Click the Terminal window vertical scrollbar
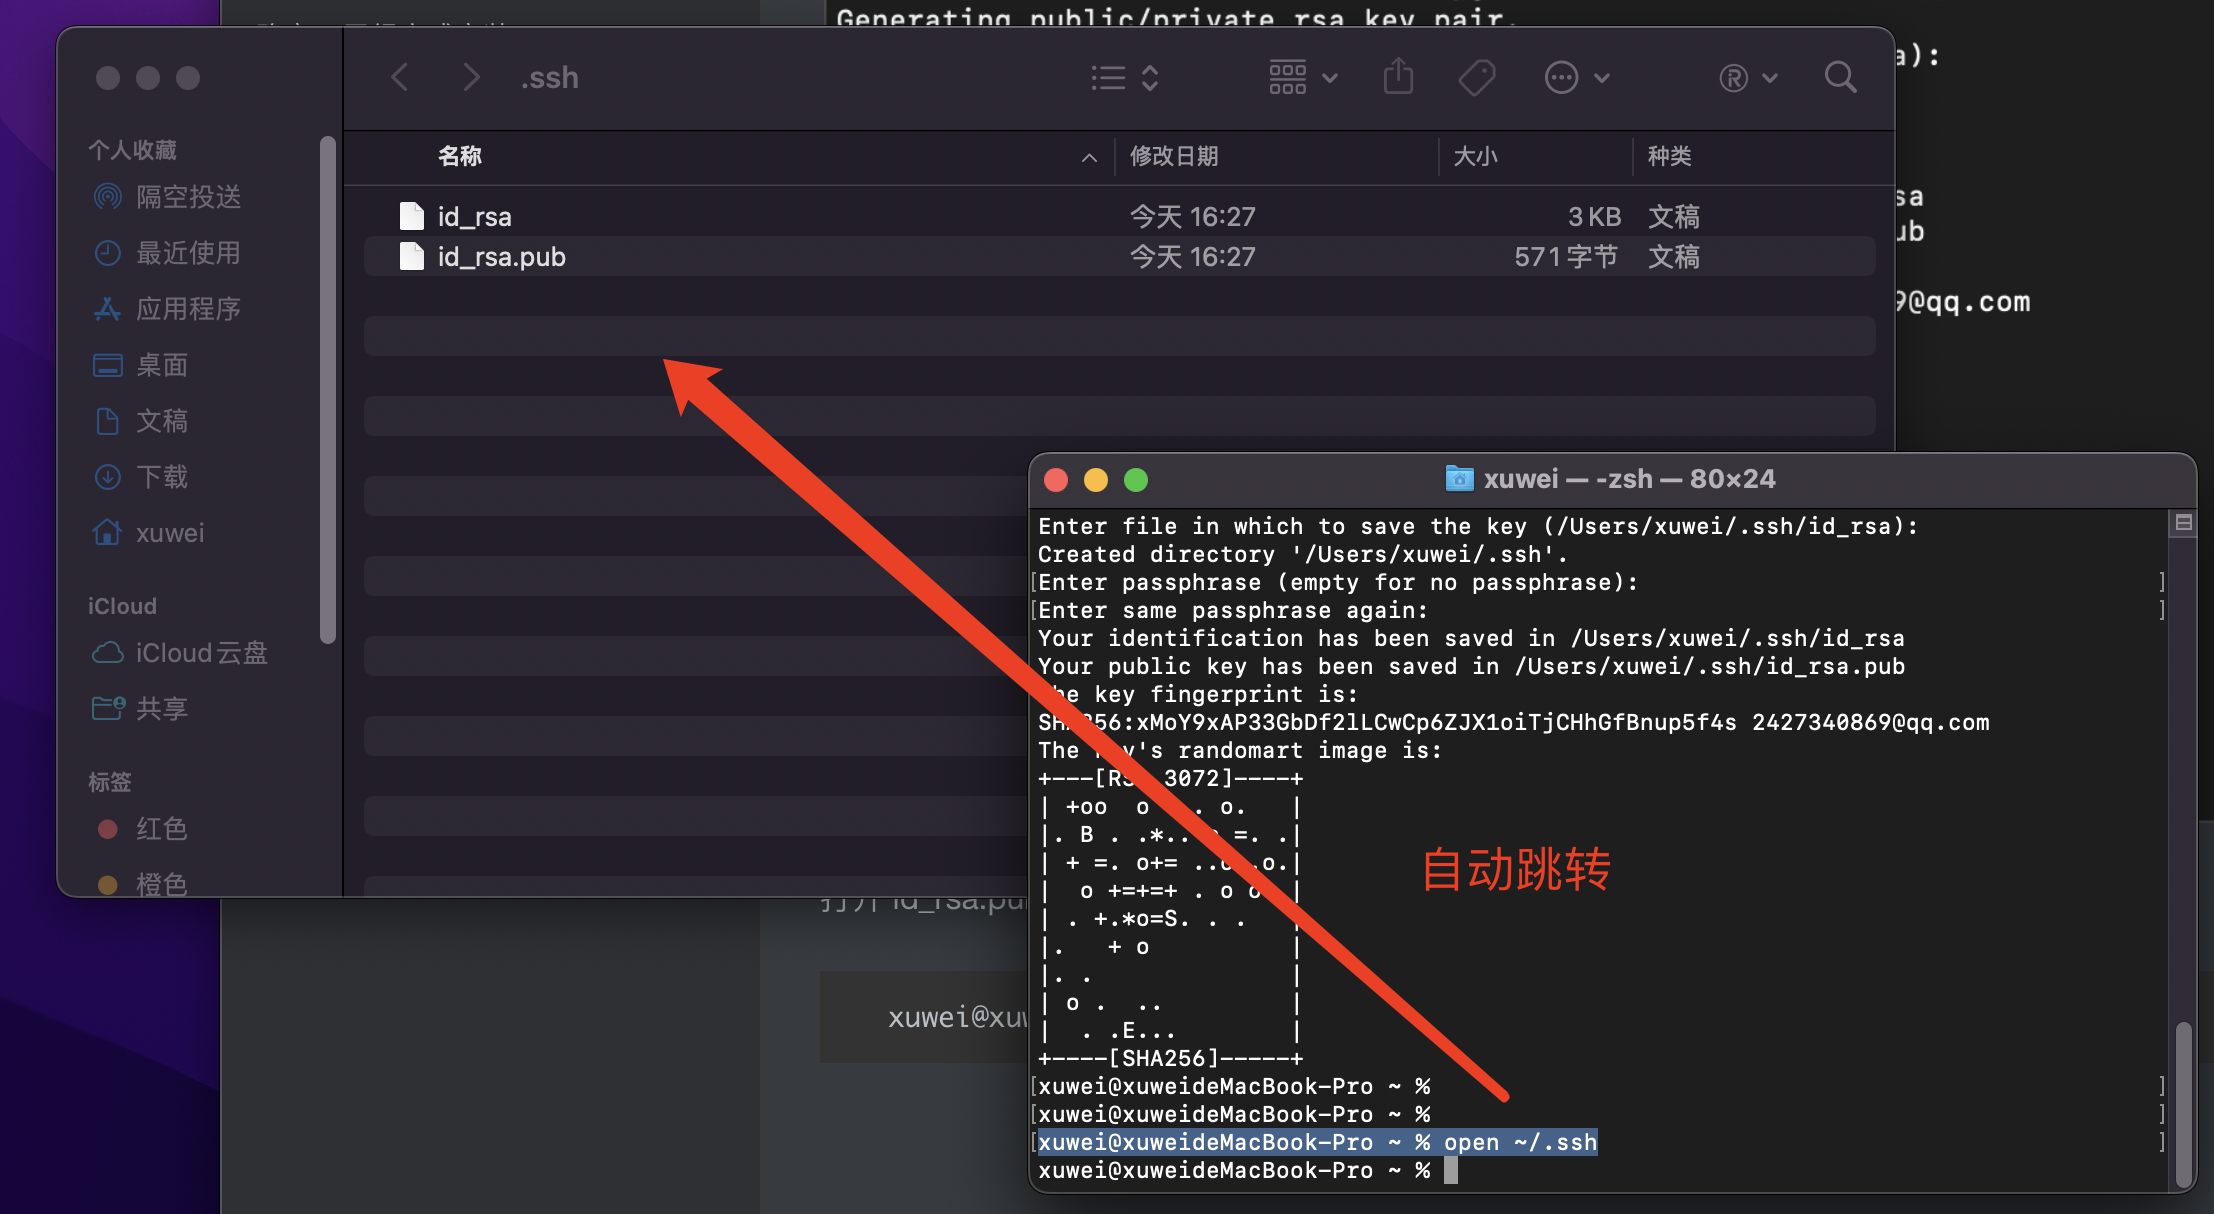The height and width of the screenshot is (1214, 2214). (2183, 1100)
